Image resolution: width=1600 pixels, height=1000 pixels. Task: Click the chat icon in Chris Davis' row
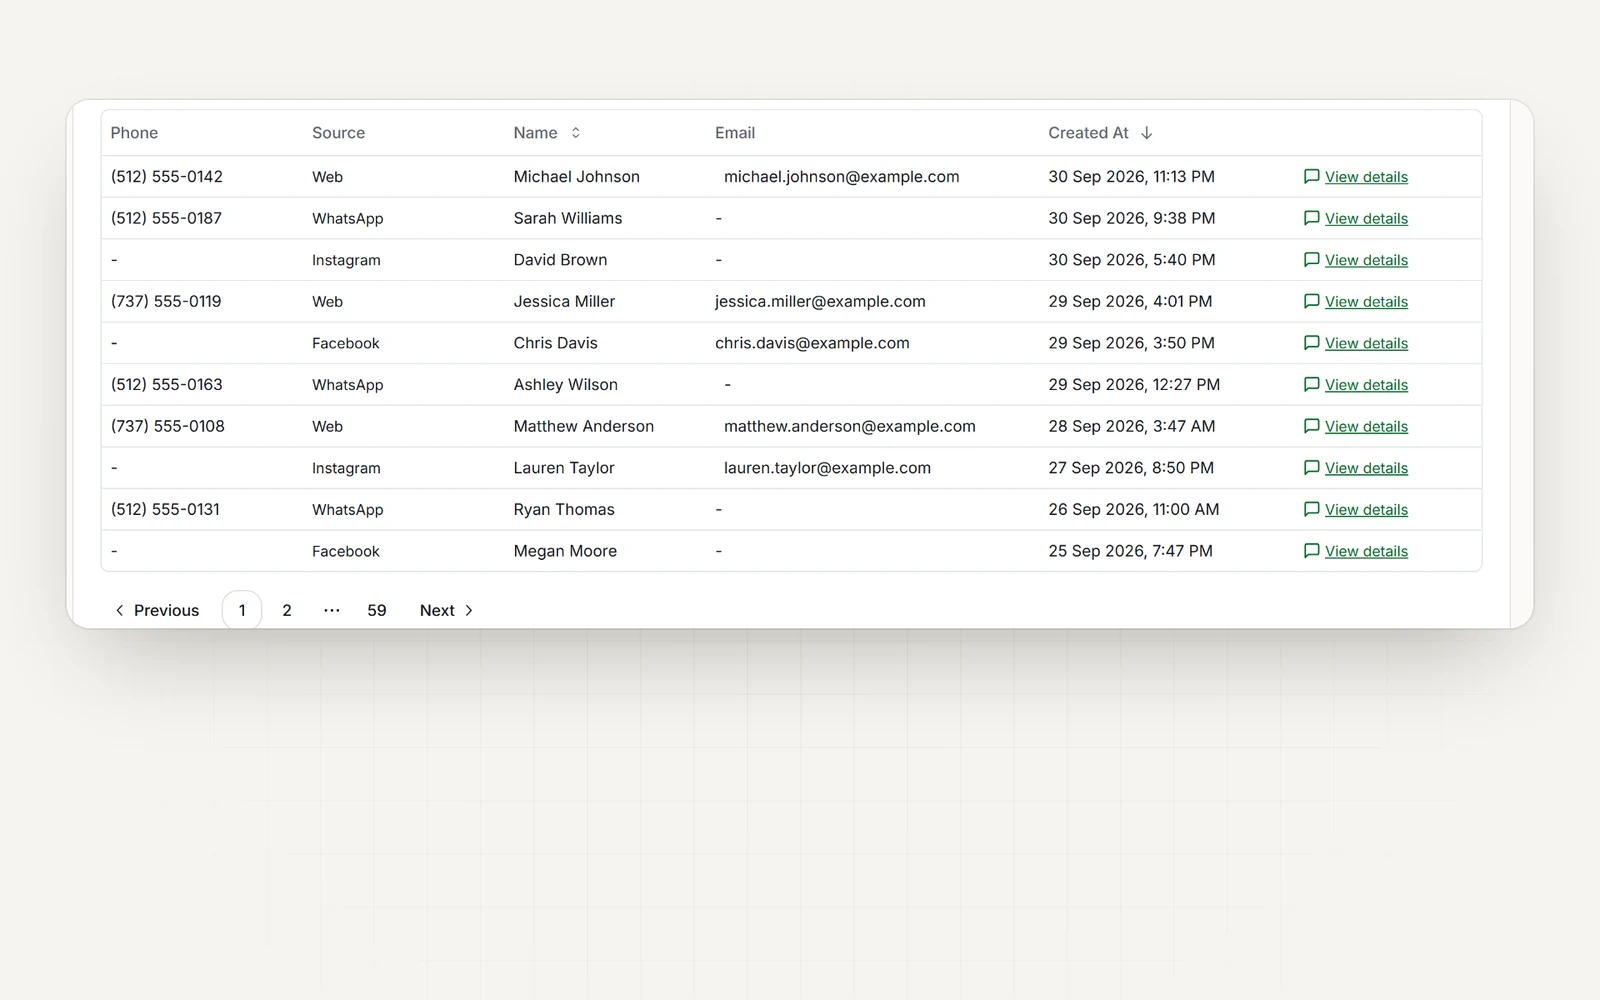1311,343
